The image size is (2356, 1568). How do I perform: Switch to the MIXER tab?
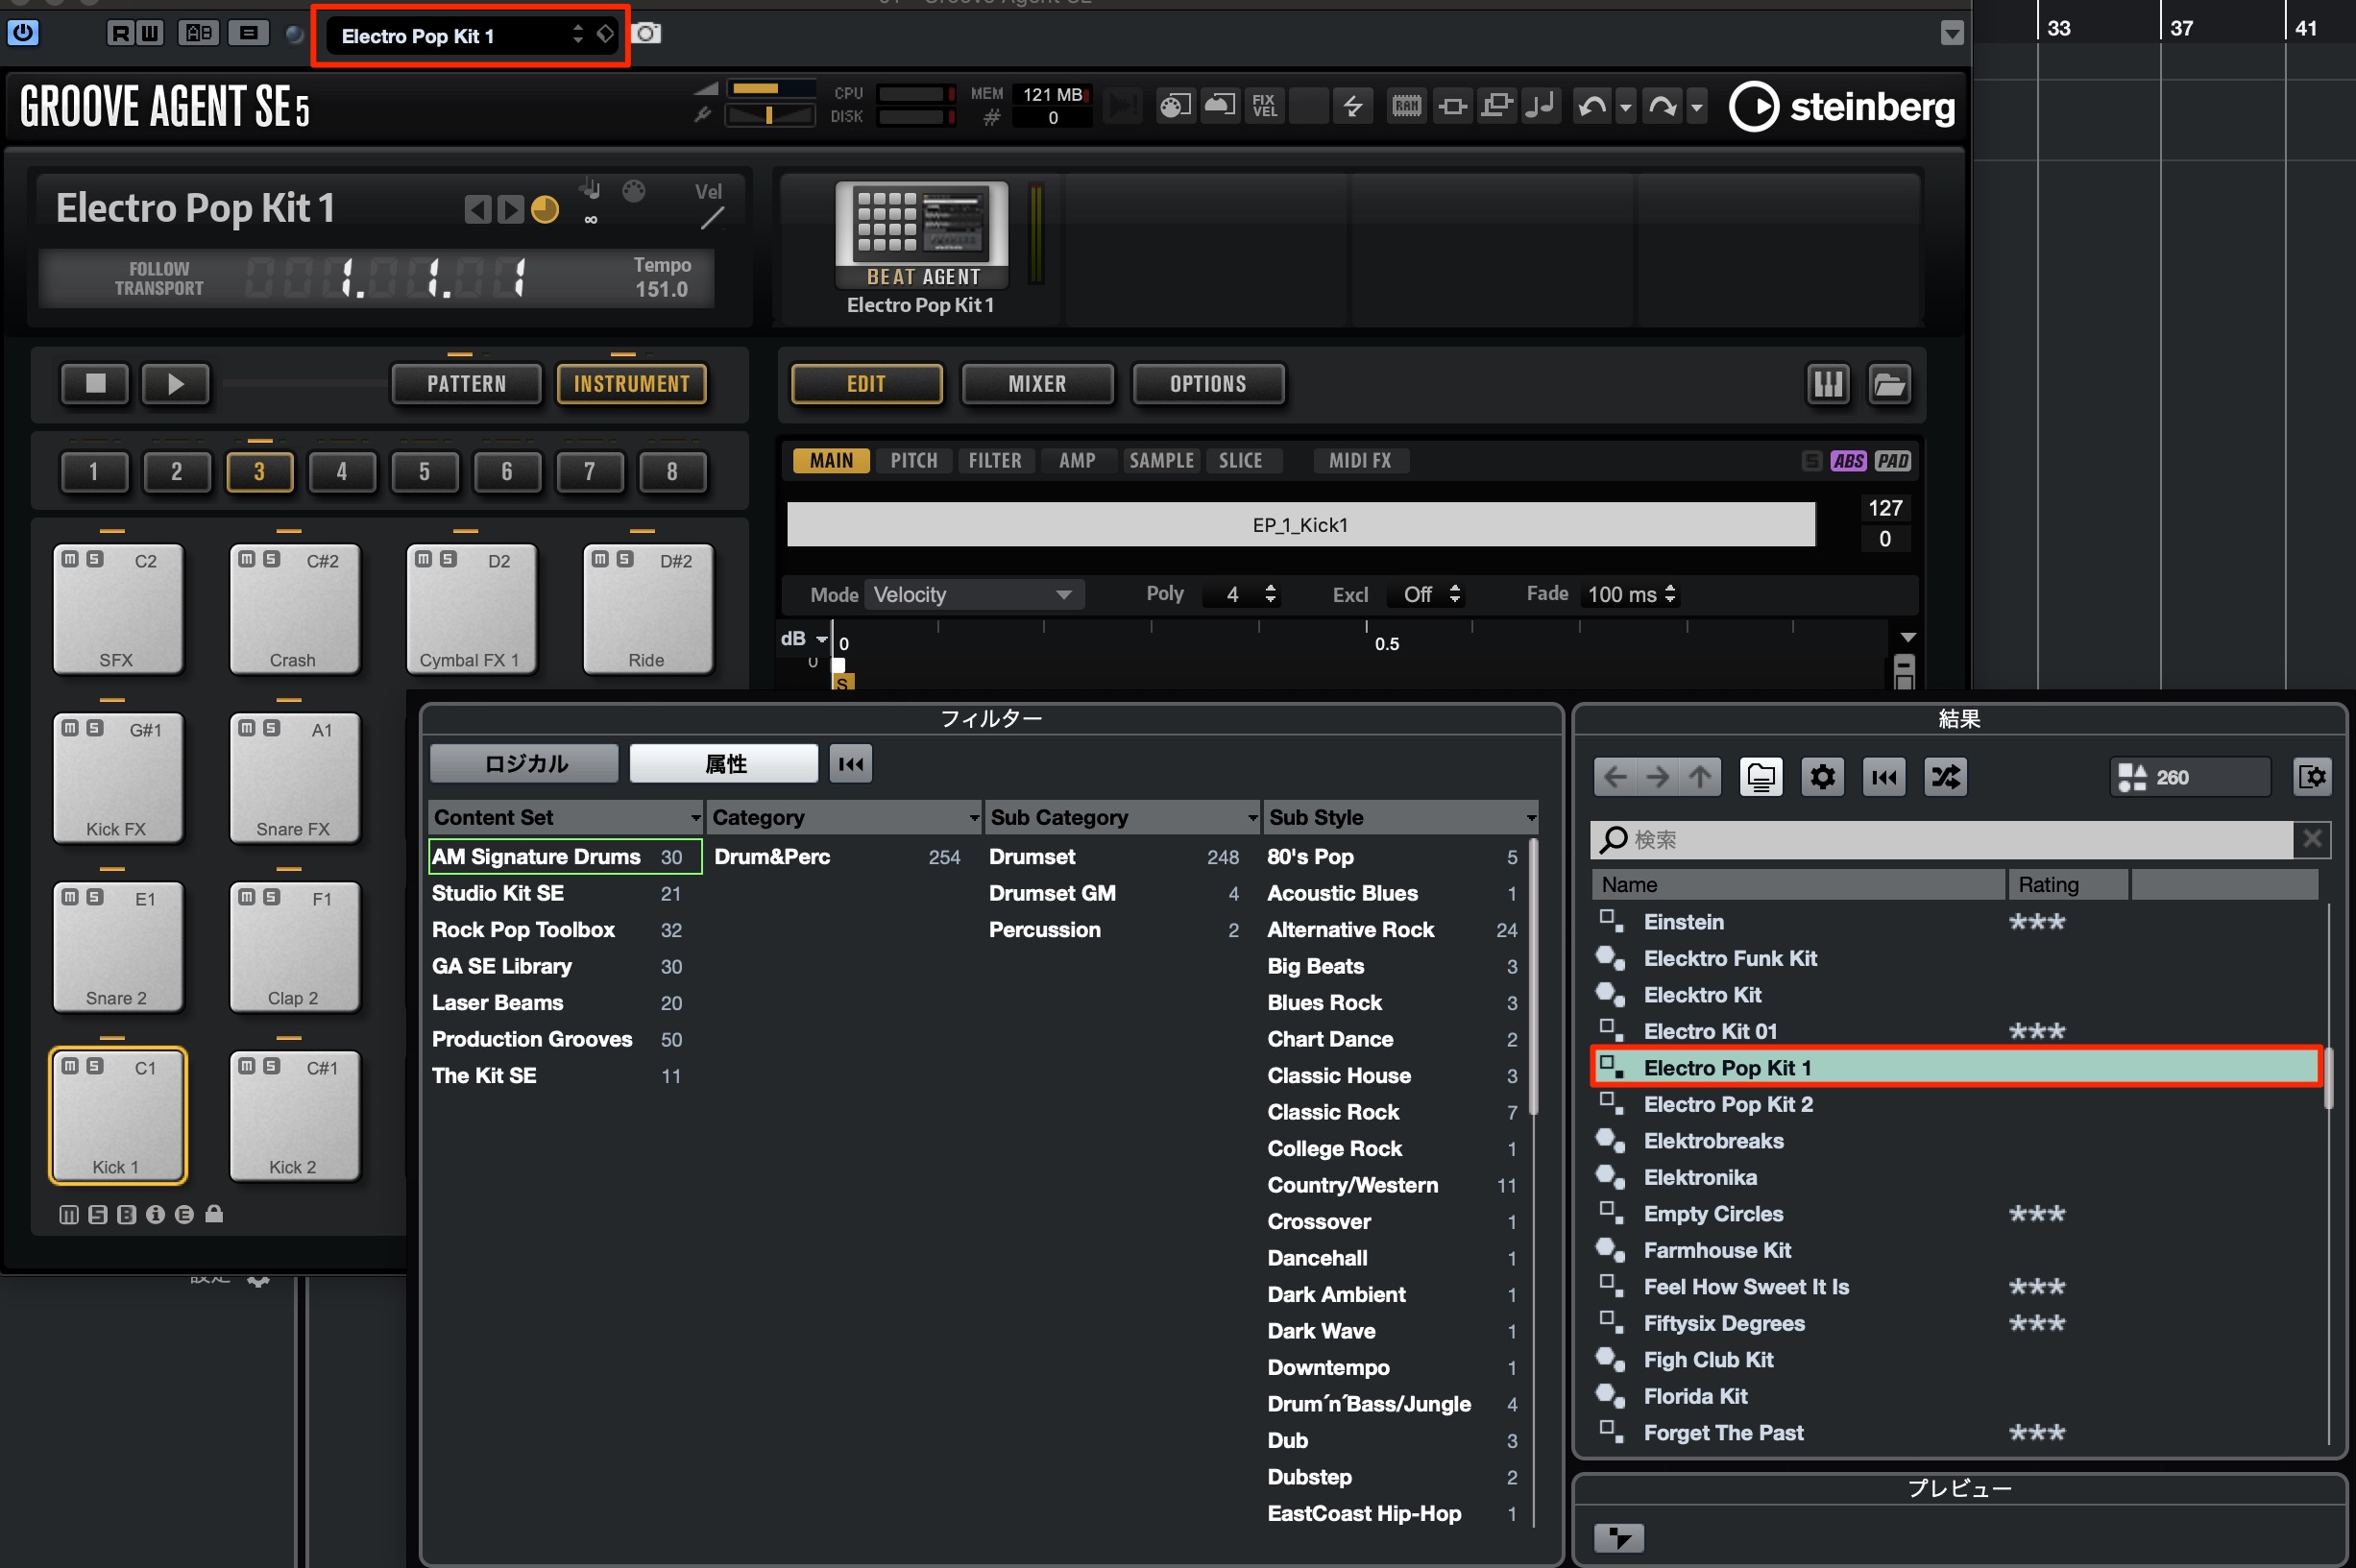(x=1037, y=384)
